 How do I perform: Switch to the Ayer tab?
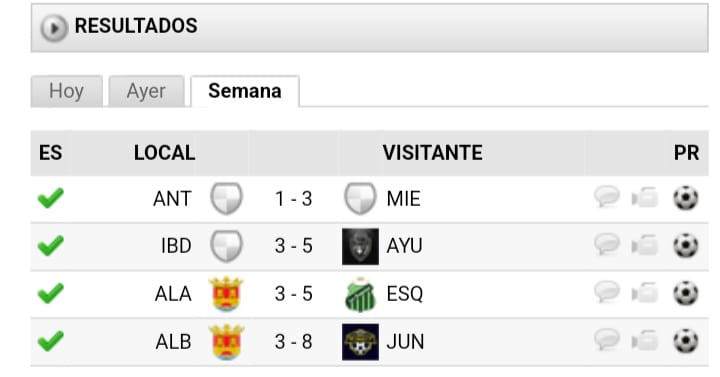pyautogui.click(x=146, y=91)
